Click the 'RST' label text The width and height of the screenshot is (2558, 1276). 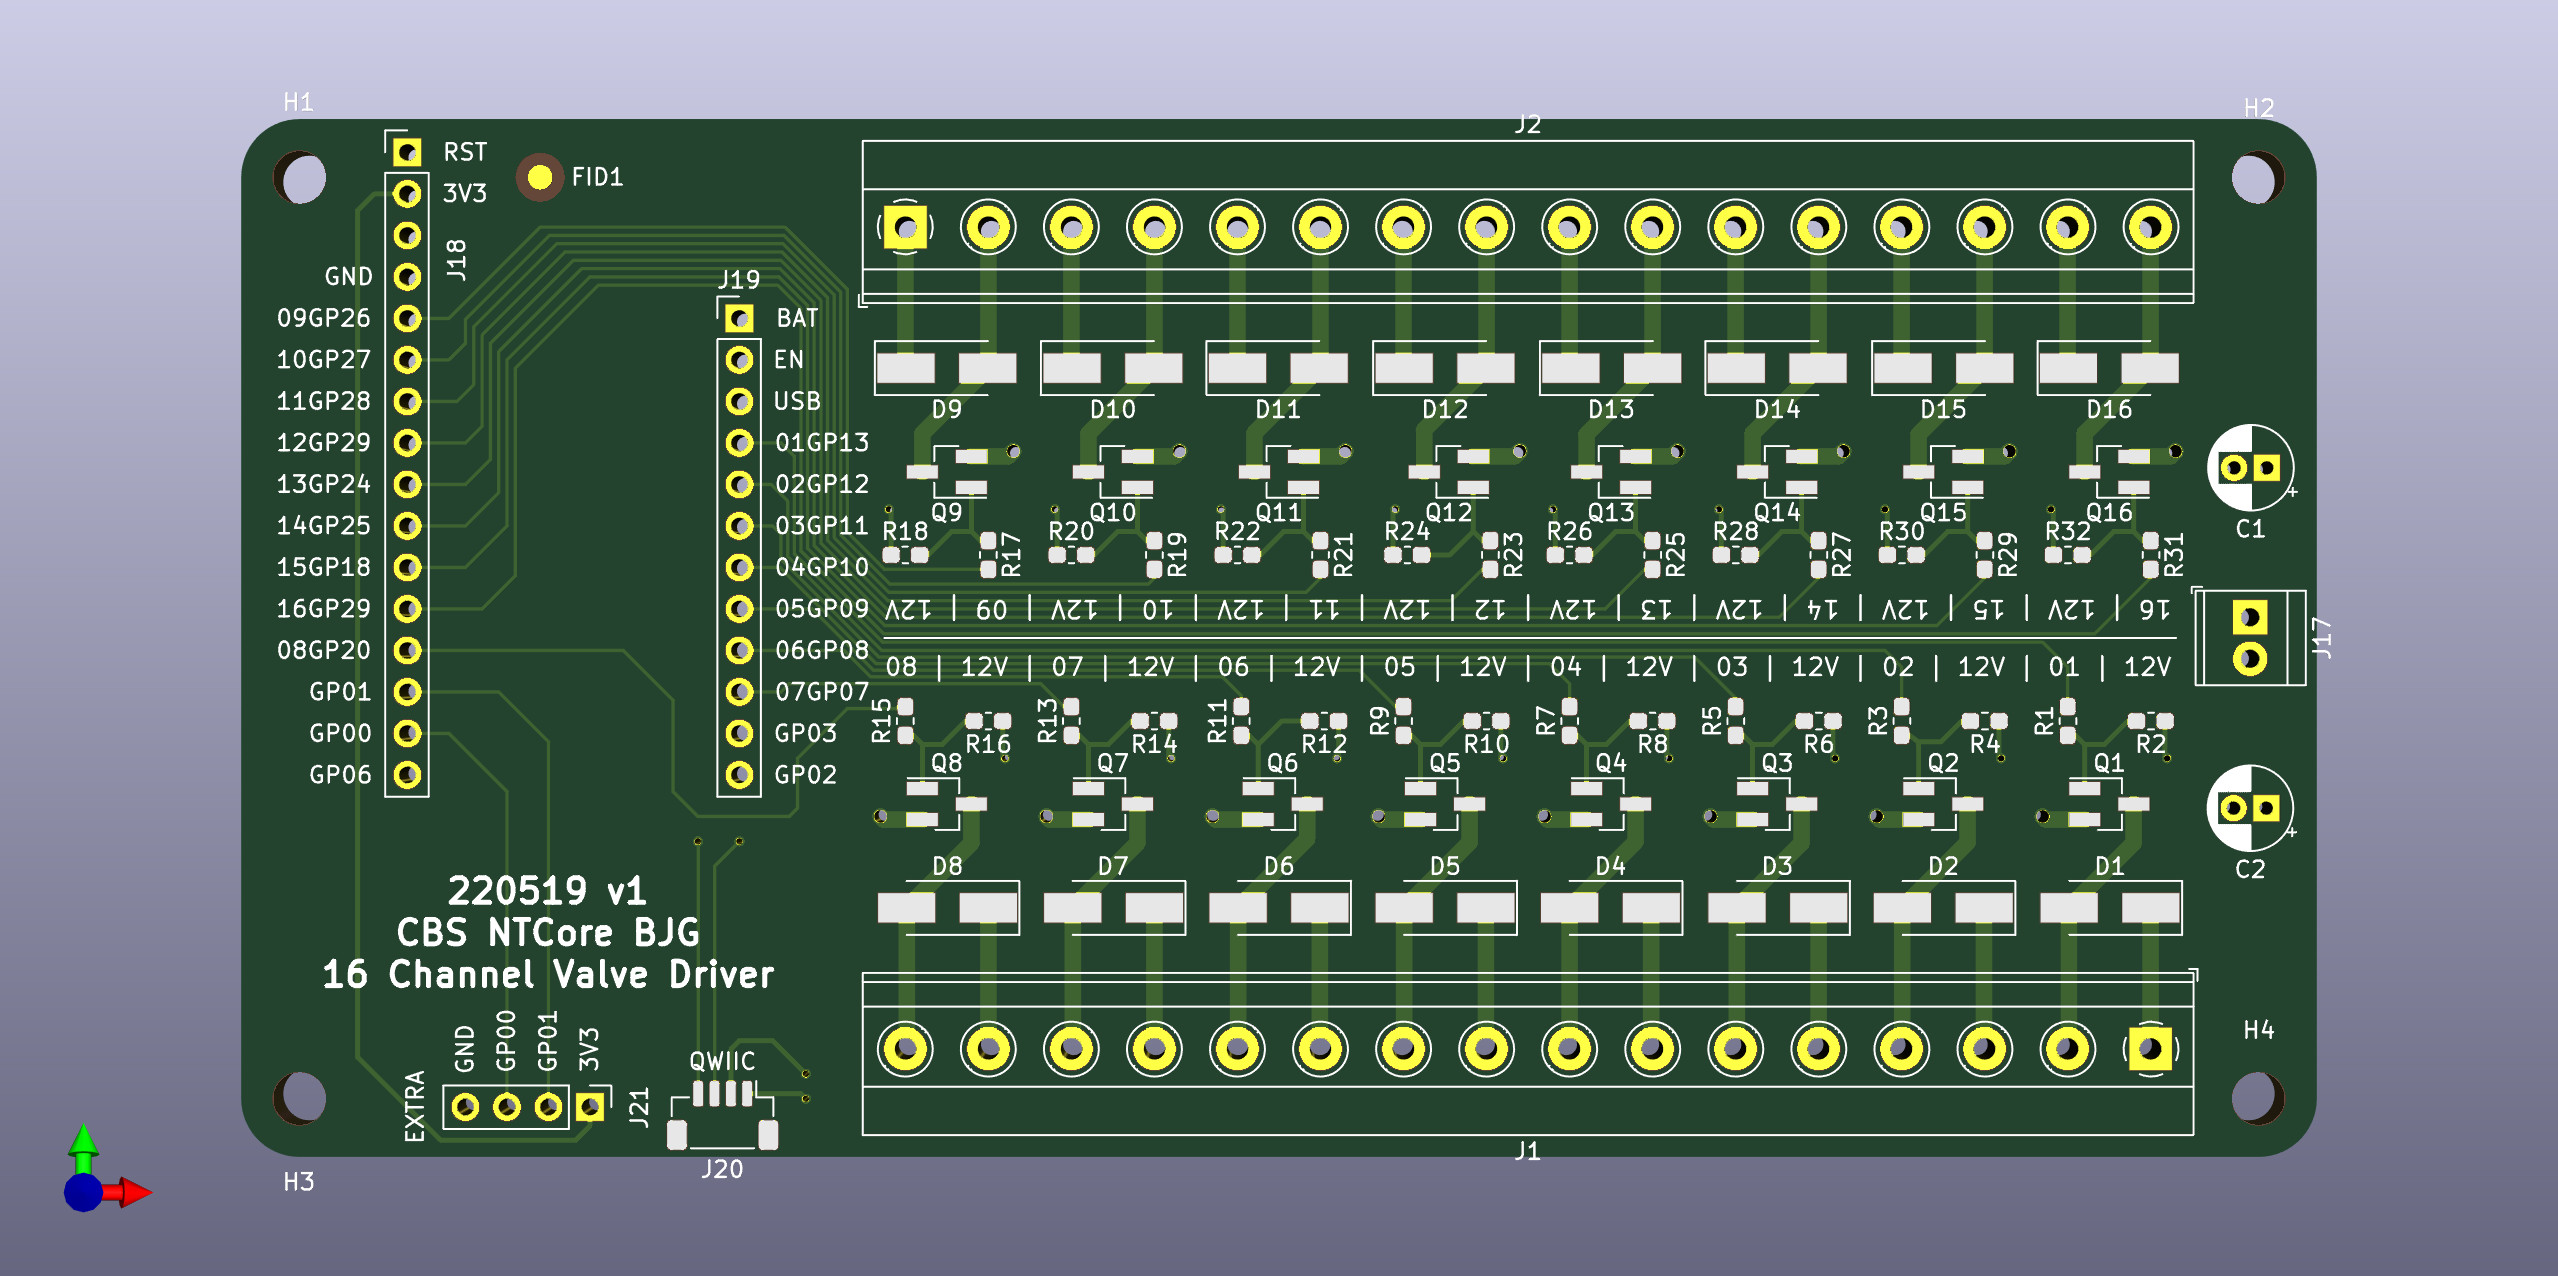(x=465, y=152)
